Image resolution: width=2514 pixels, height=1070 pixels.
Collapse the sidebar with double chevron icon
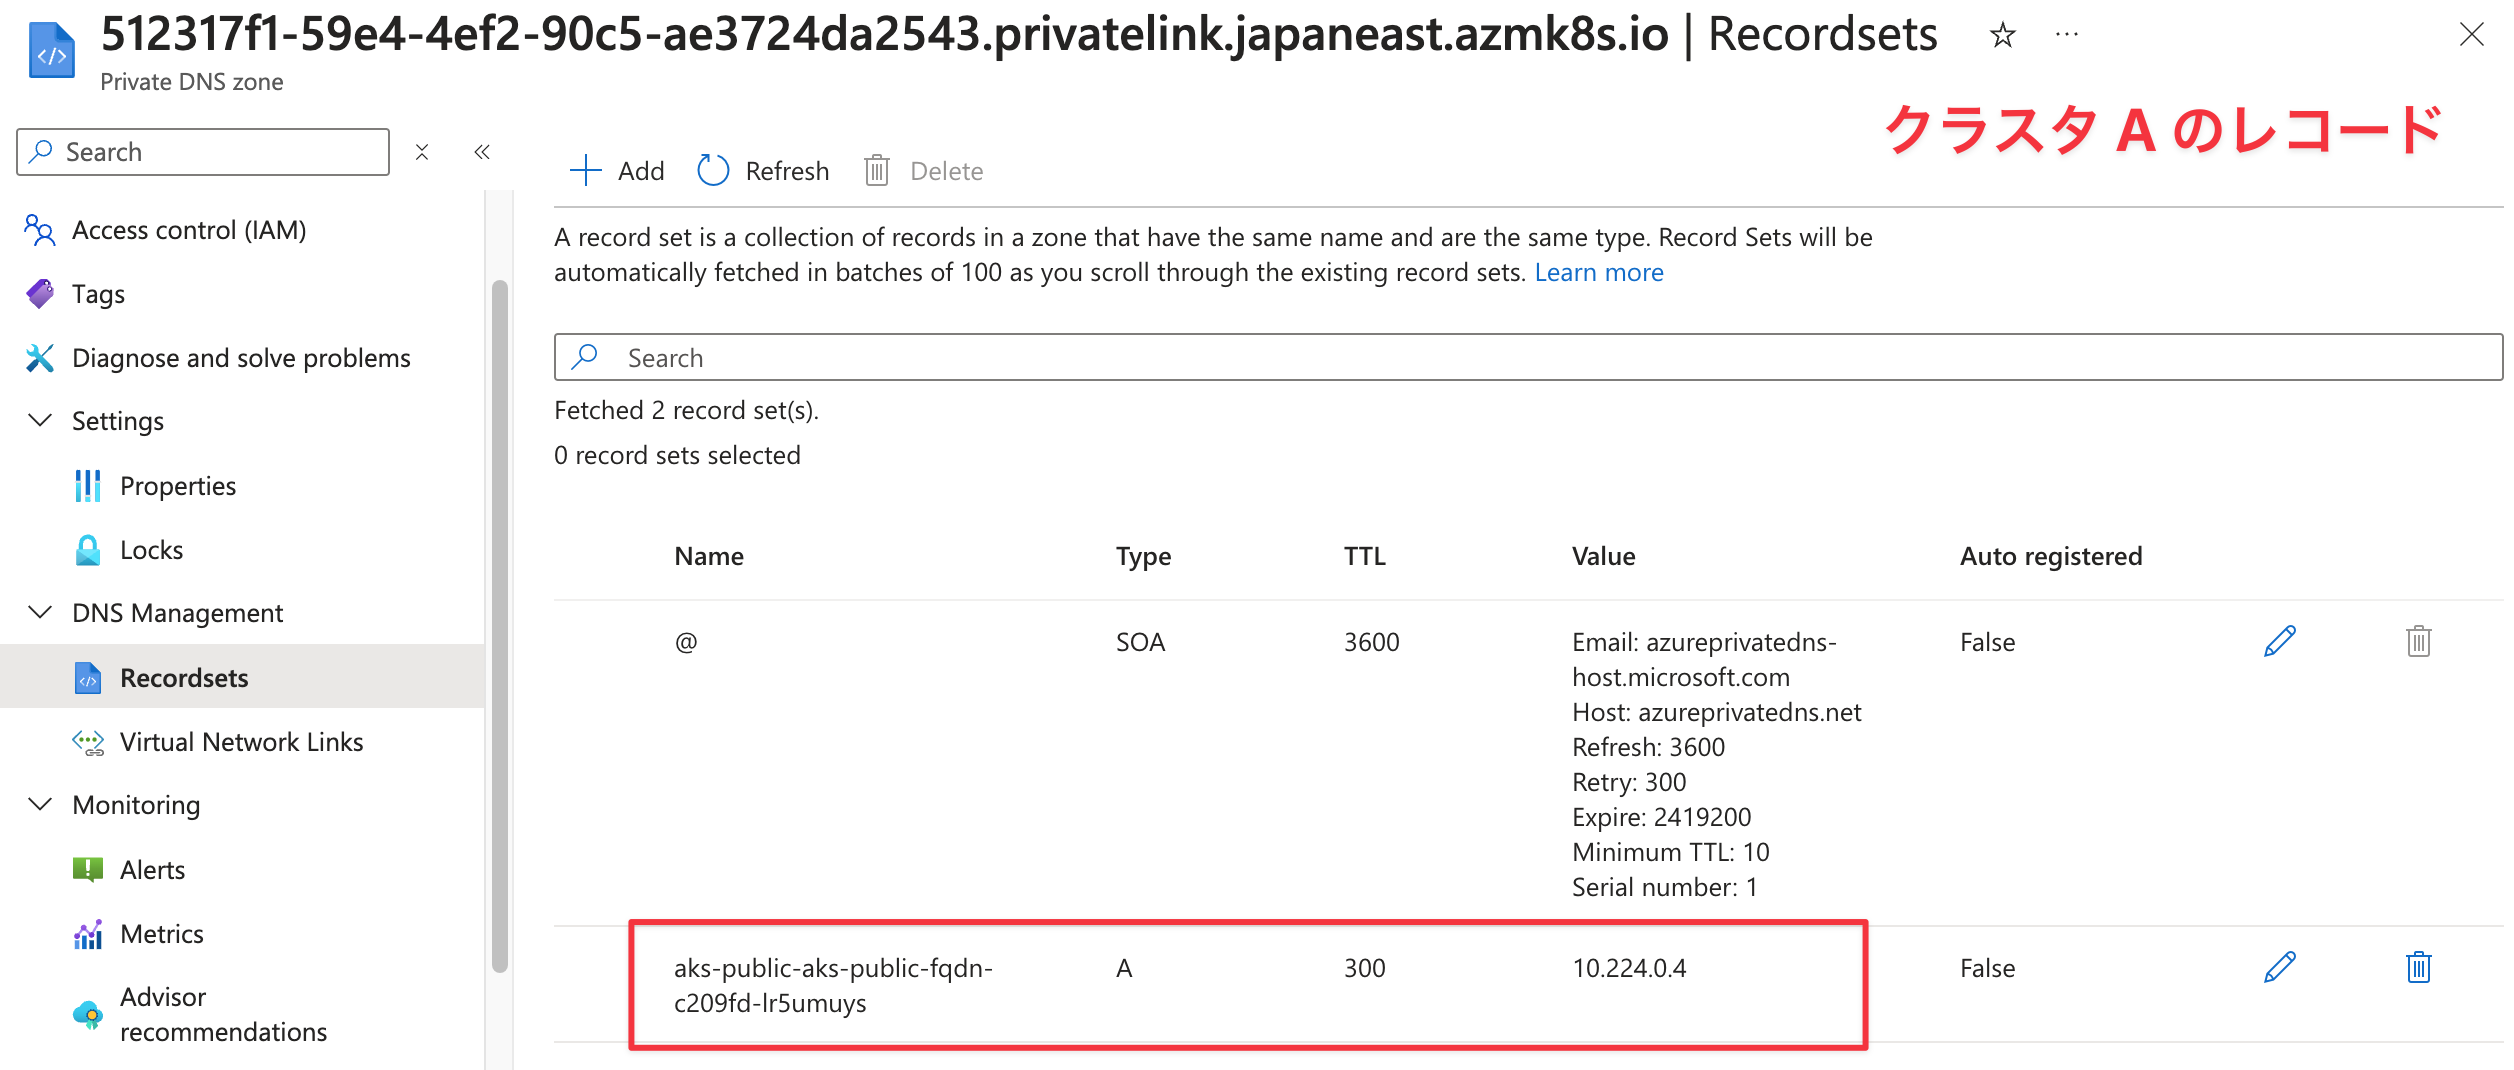tap(482, 152)
